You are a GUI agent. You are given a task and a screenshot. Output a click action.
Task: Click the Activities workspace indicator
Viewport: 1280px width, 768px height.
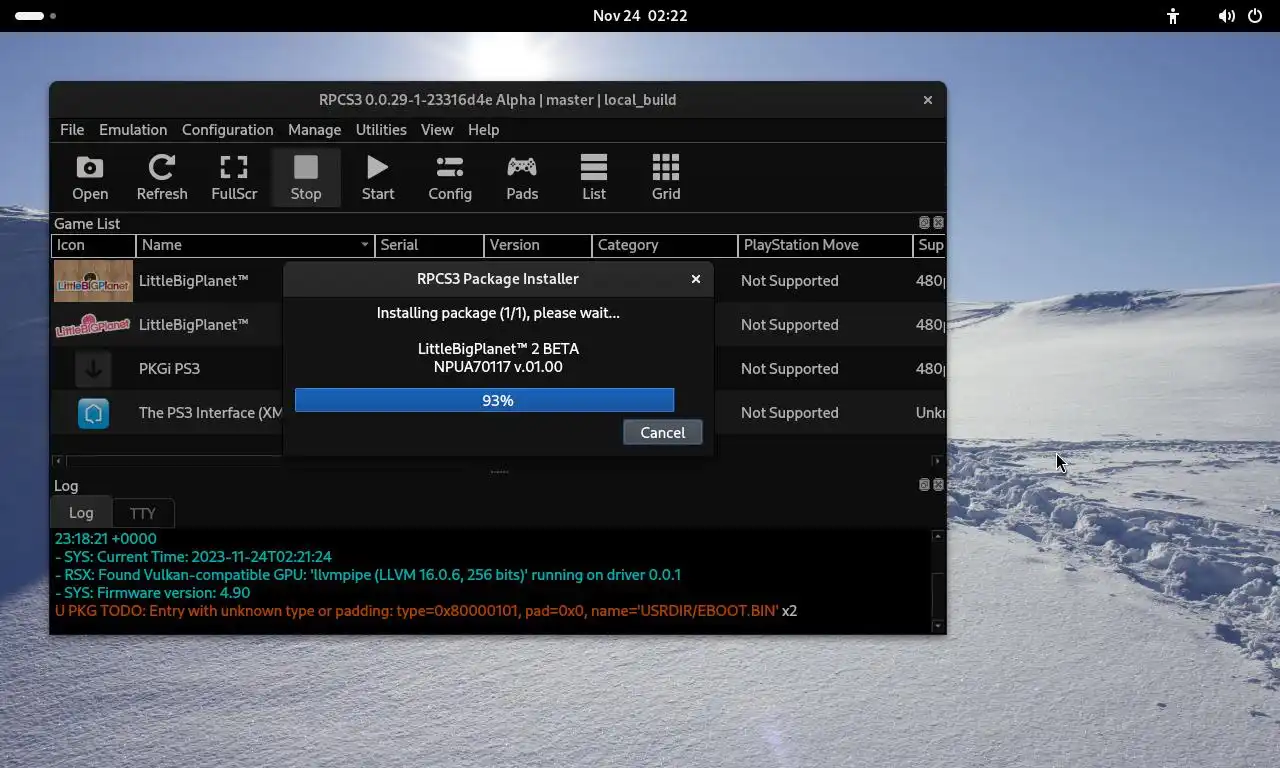tap(35, 16)
